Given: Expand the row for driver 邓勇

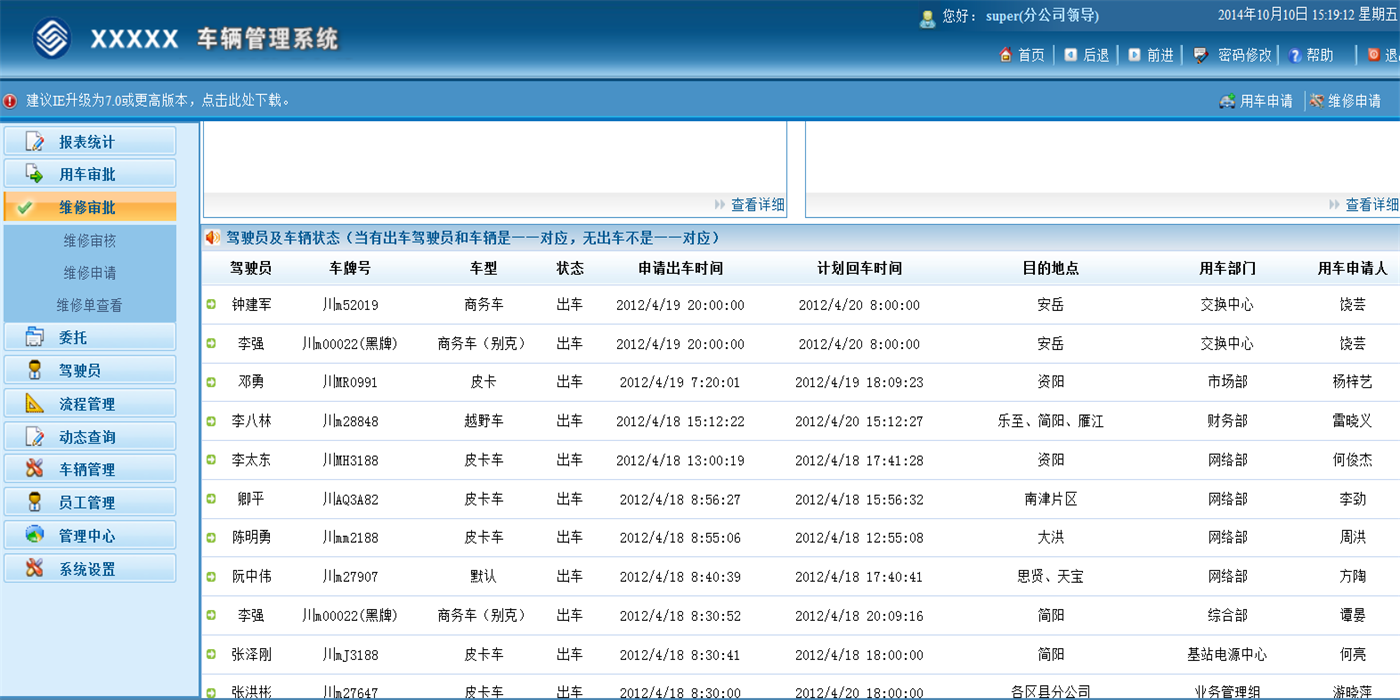Looking at the screenshot, I should click(211, 382).
